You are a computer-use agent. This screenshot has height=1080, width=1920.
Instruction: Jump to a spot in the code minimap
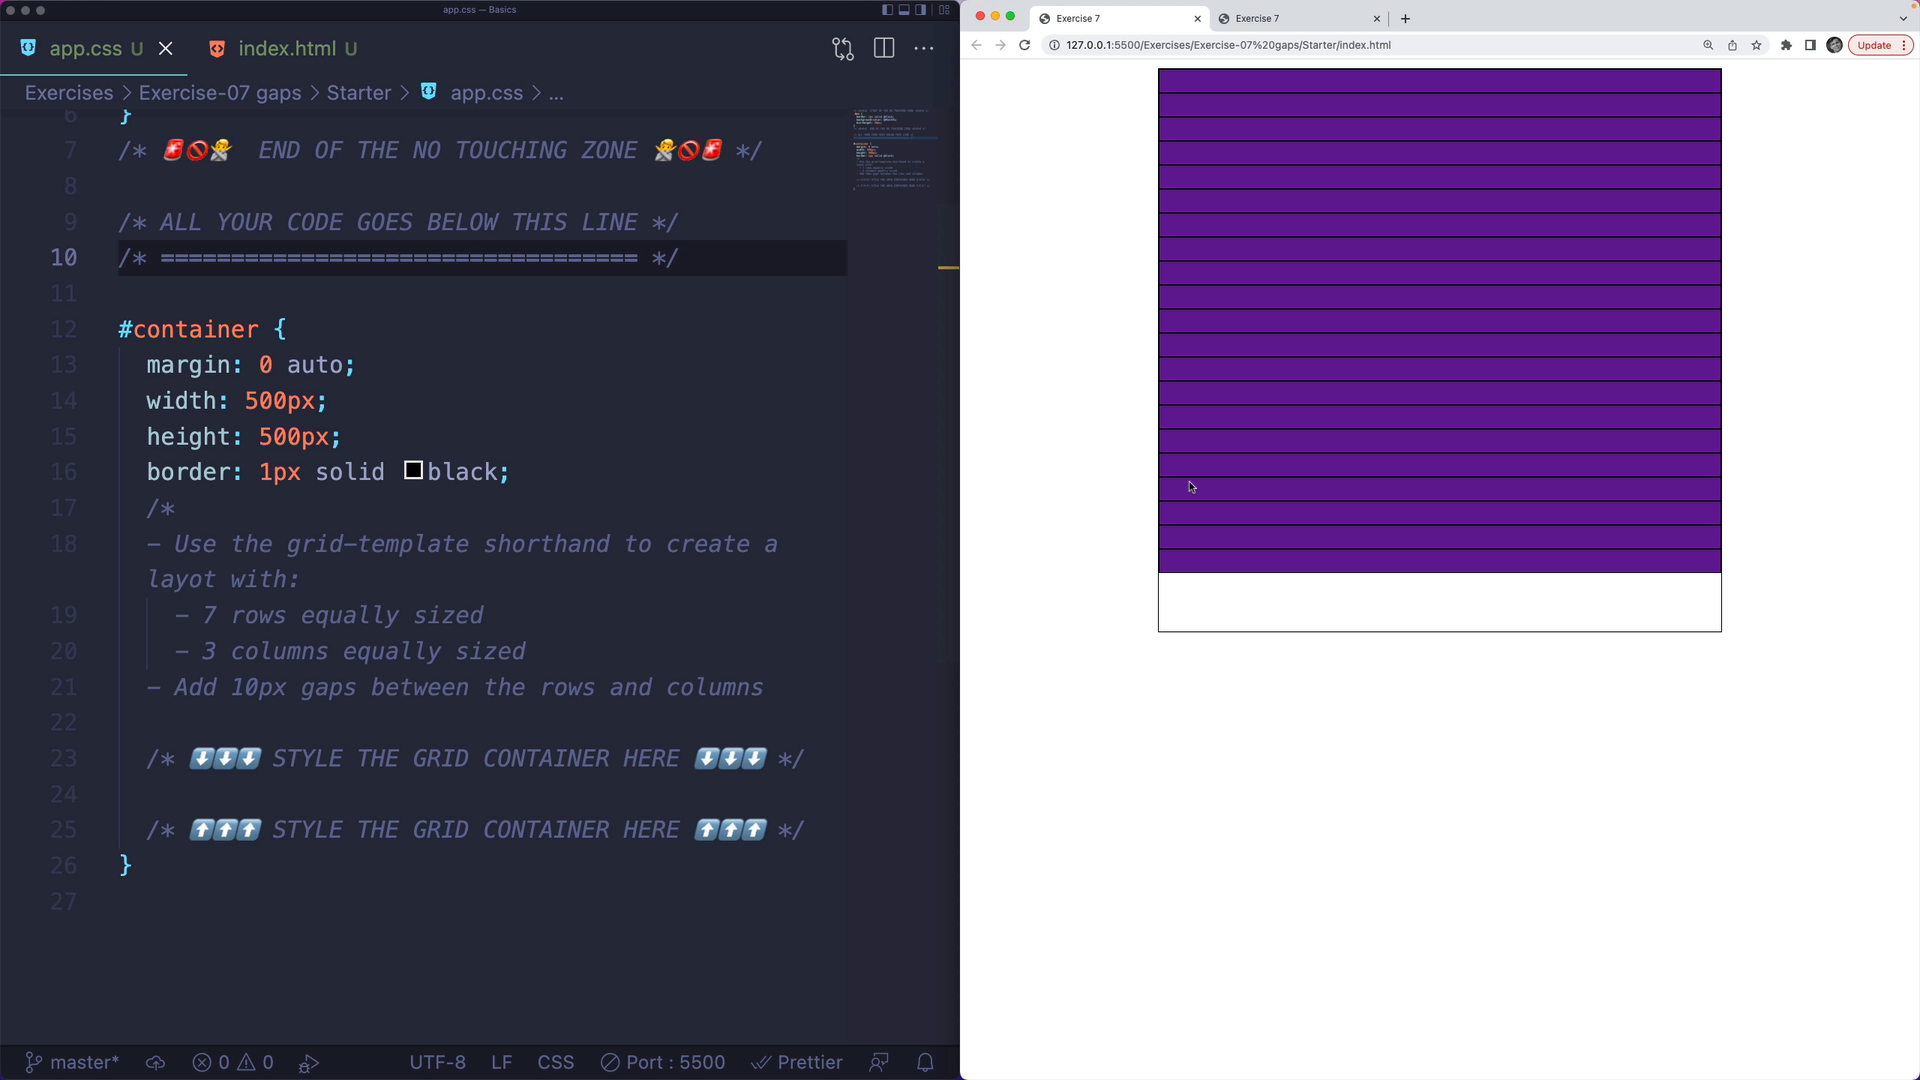pyautogui.click(x=893, y=150)
